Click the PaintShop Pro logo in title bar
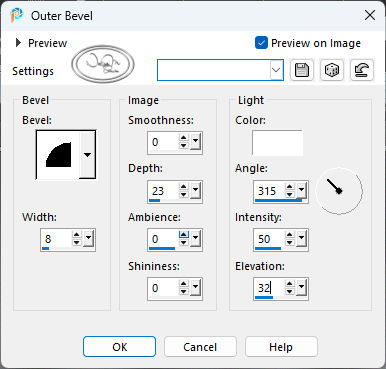Viewport: 386px width, 369px height. click(16, 15)
